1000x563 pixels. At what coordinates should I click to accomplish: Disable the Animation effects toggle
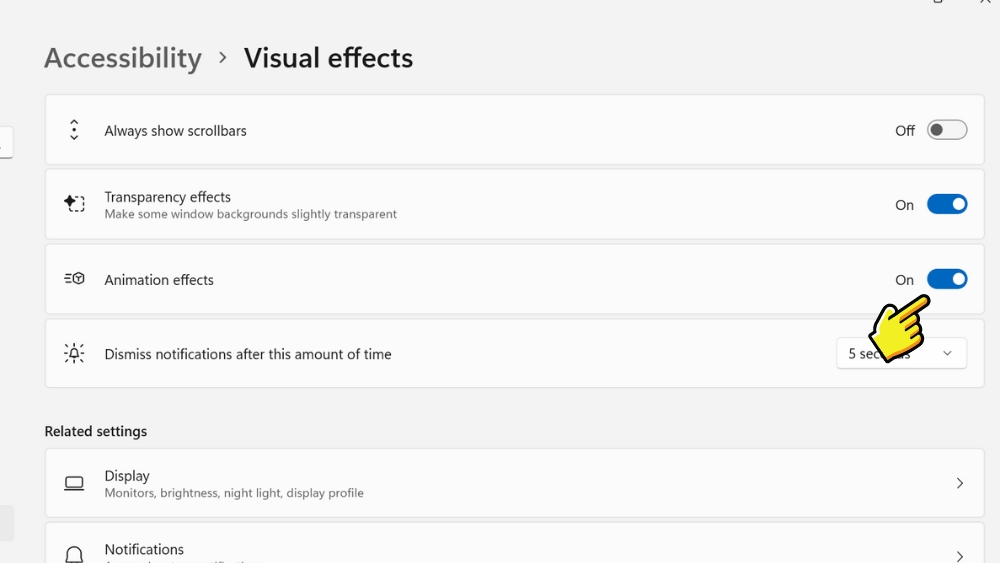coord(946,279)
